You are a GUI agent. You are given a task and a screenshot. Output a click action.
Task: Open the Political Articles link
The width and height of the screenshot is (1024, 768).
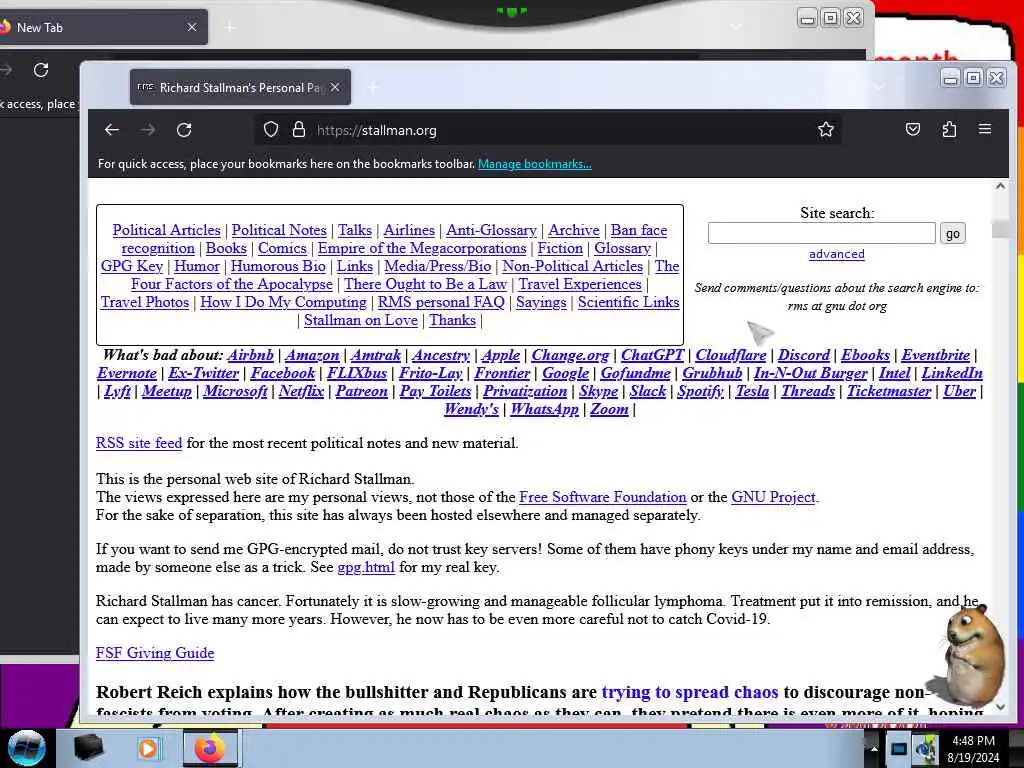coord(167,230)
